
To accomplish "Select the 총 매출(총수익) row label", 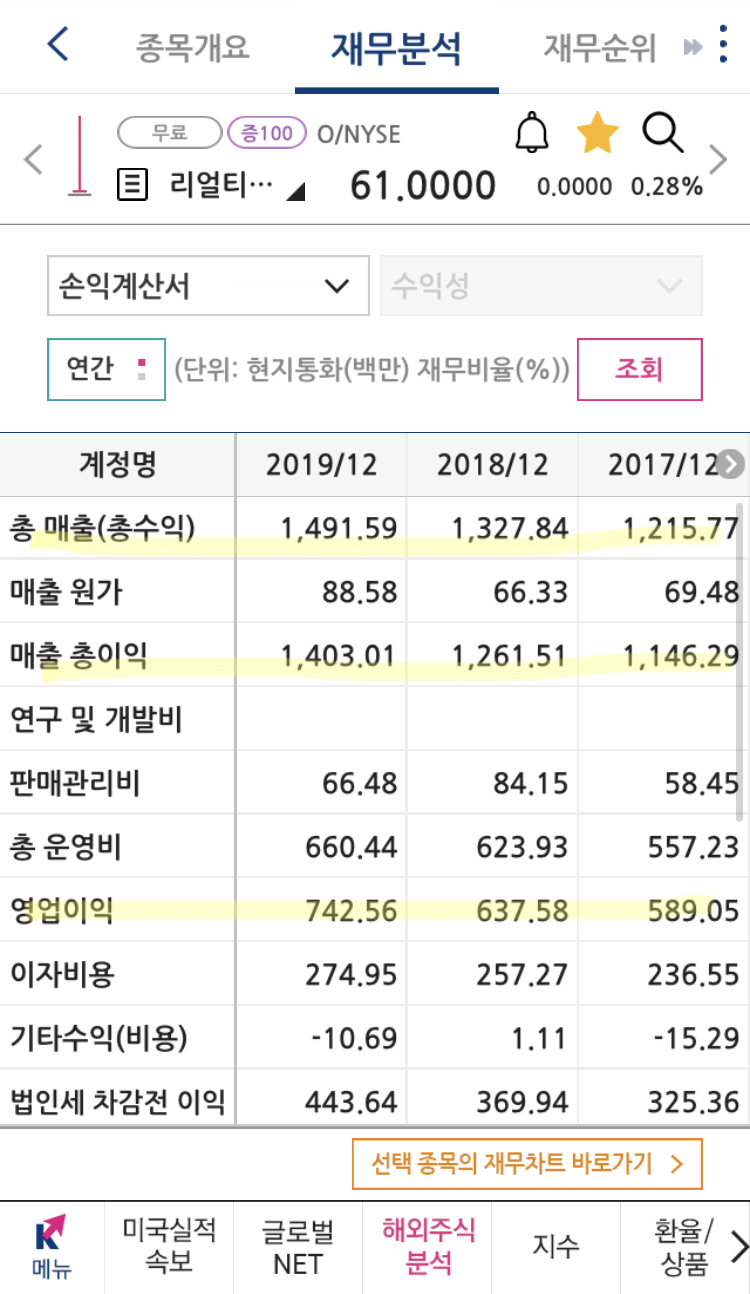I will coord(102,528).
